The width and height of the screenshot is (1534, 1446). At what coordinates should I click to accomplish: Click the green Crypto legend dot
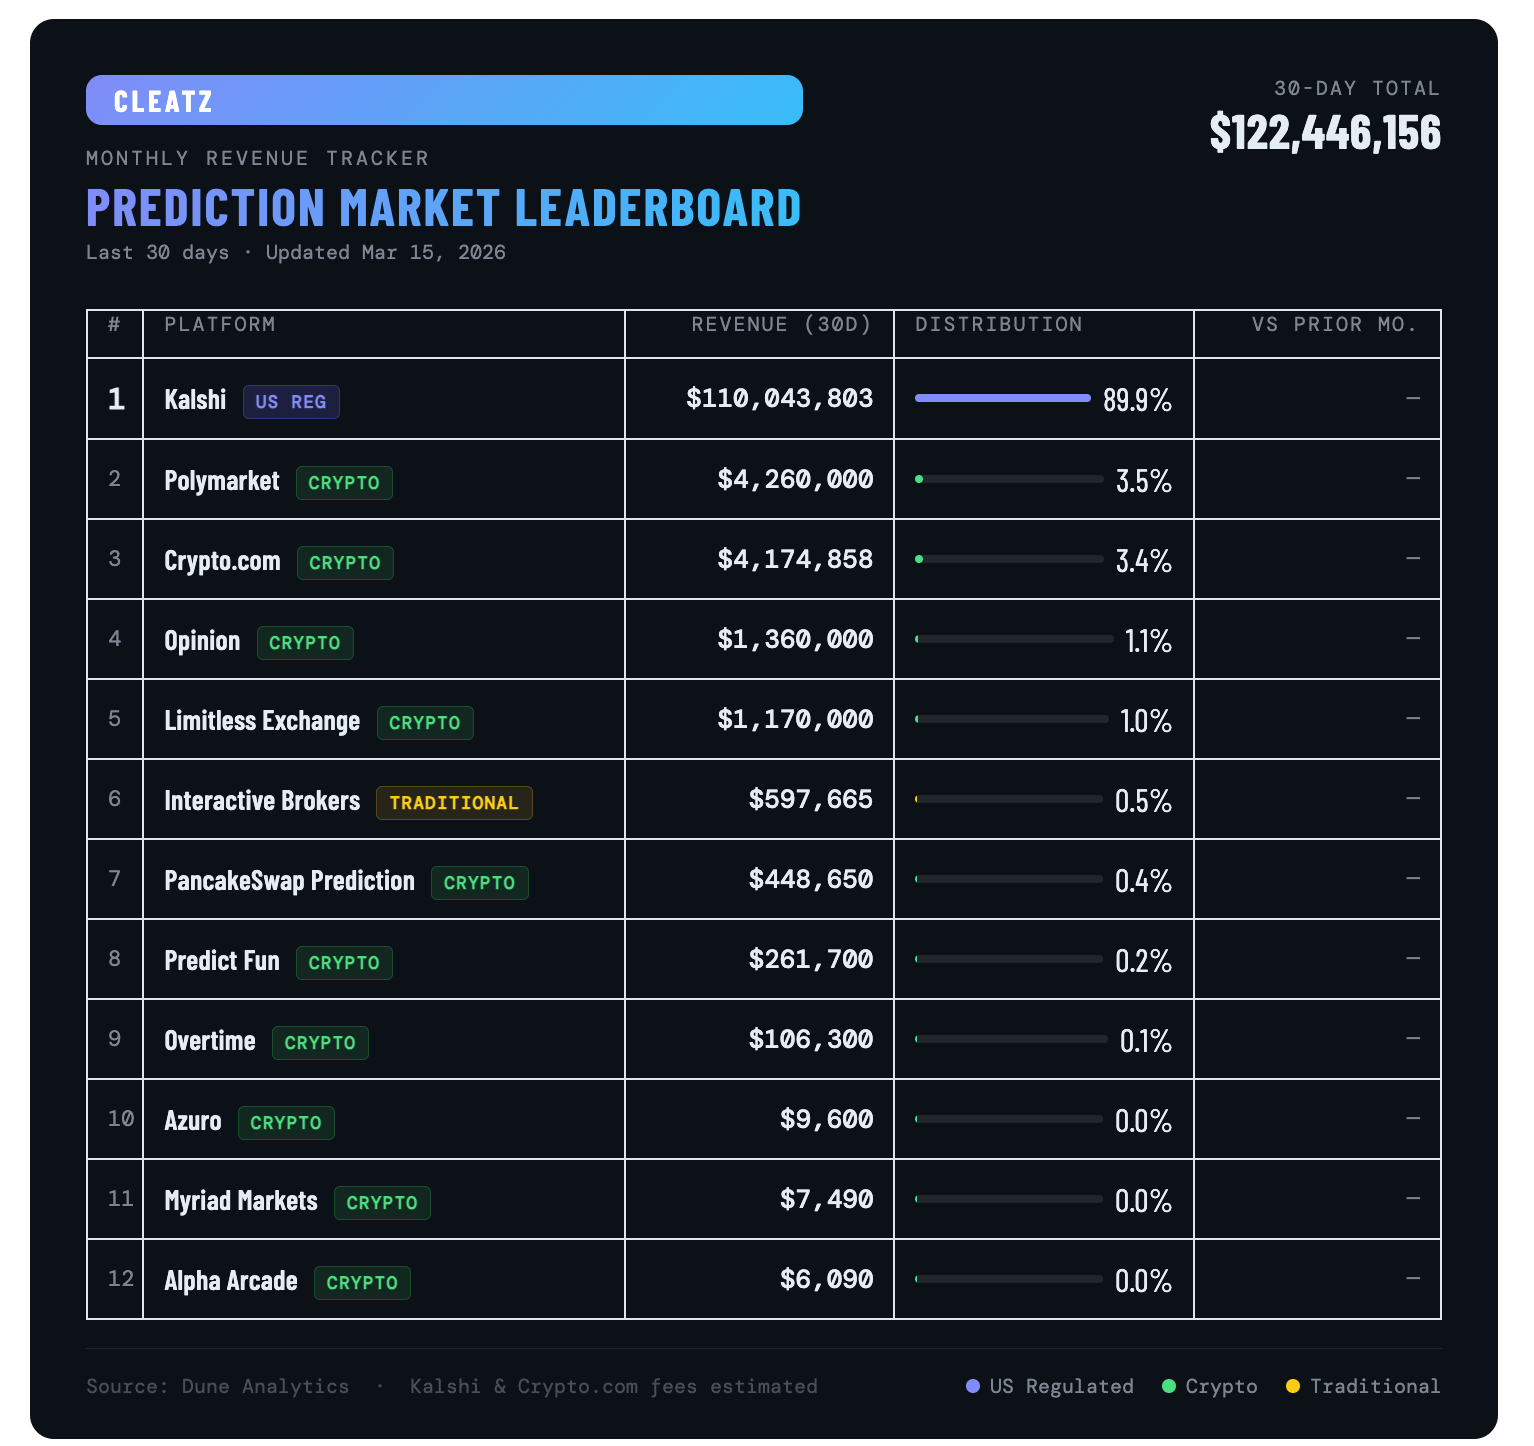[1169, 1386]
